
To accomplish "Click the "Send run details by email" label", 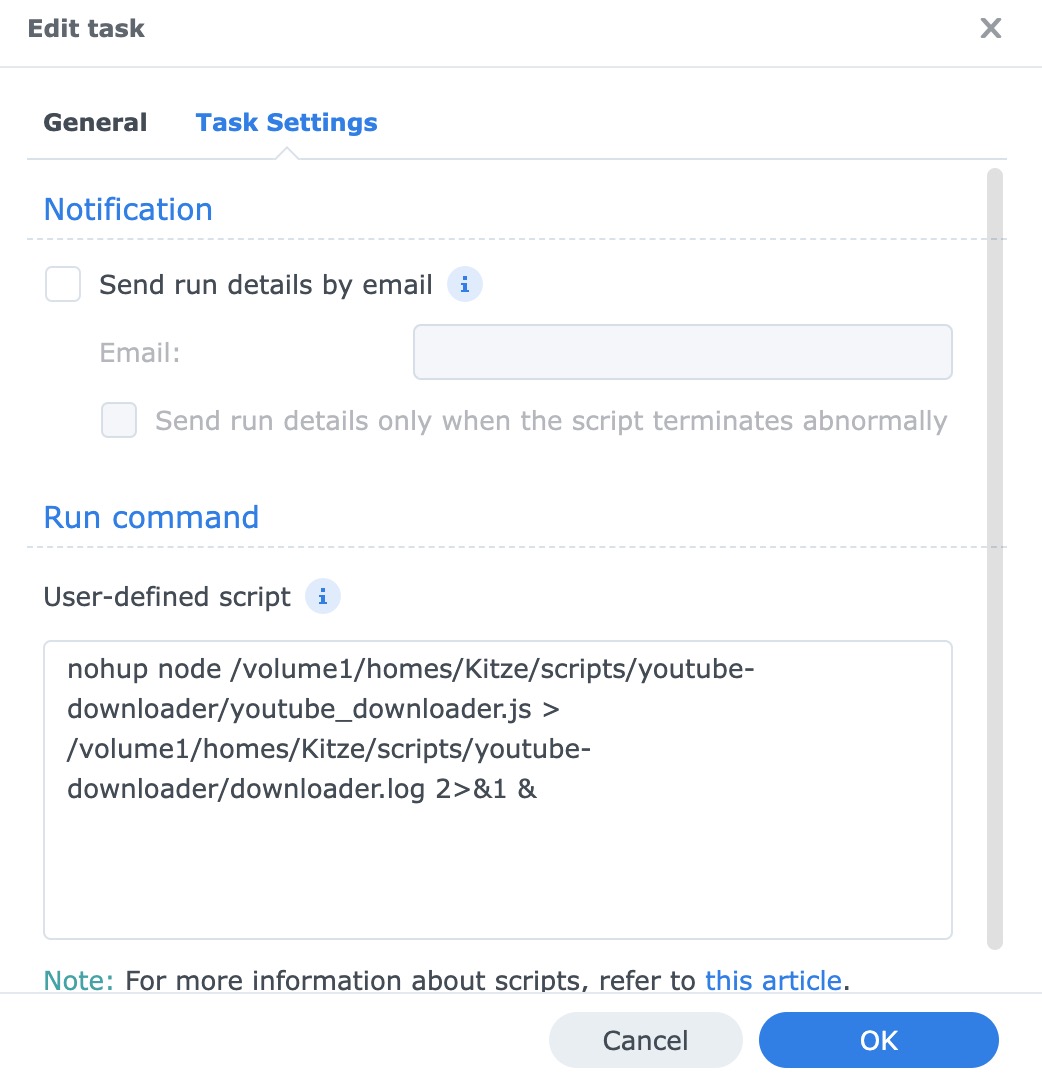I will tap(265, 285).
